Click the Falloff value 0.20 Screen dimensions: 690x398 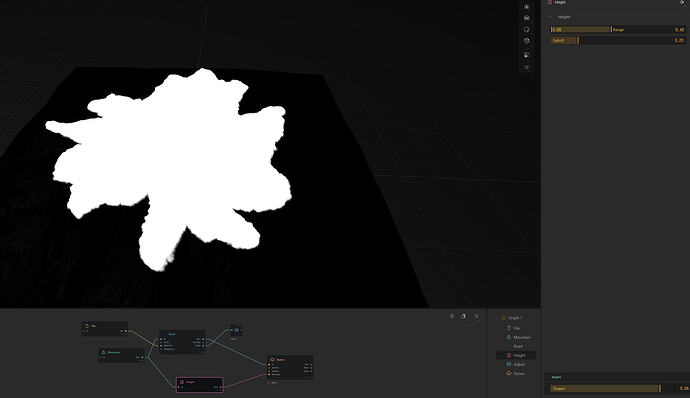point(679,40)
